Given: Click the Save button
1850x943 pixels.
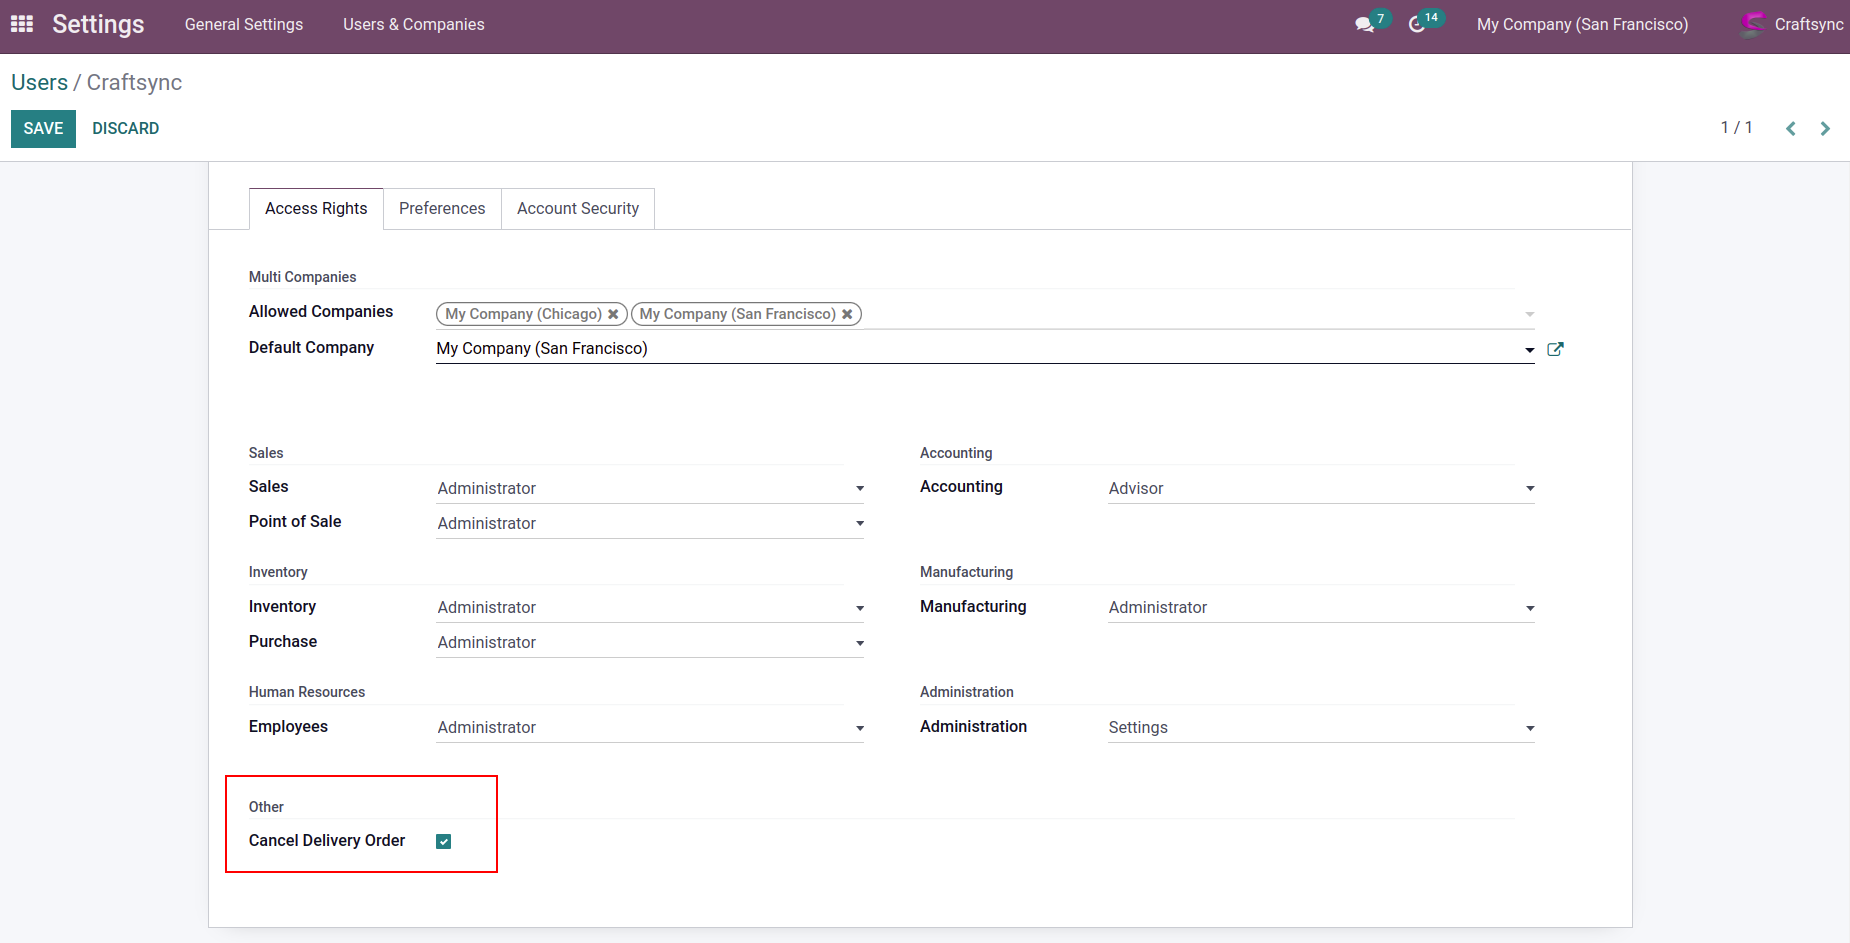Looking at the screenshot, I should pyautogui.click(x=43, y=129).
